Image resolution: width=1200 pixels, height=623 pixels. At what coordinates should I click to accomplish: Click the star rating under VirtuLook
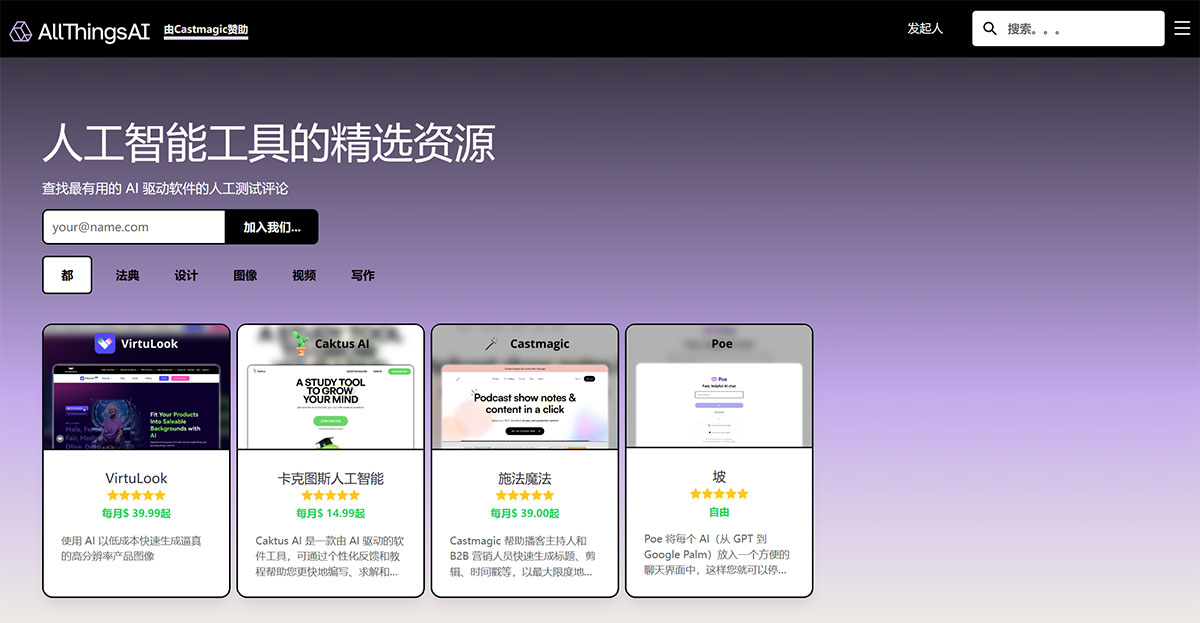coord(135,494)
